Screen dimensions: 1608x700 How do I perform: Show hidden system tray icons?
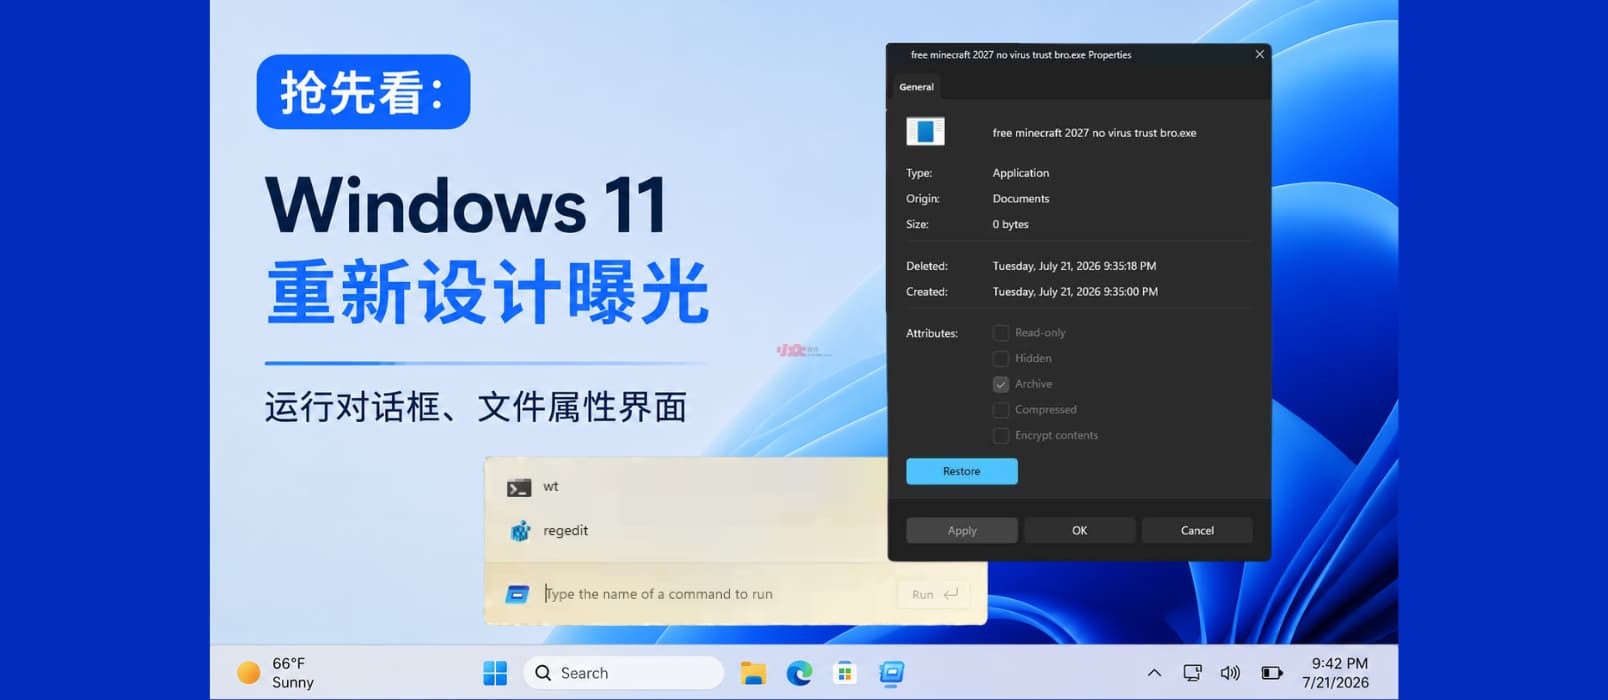point(1154,673)
